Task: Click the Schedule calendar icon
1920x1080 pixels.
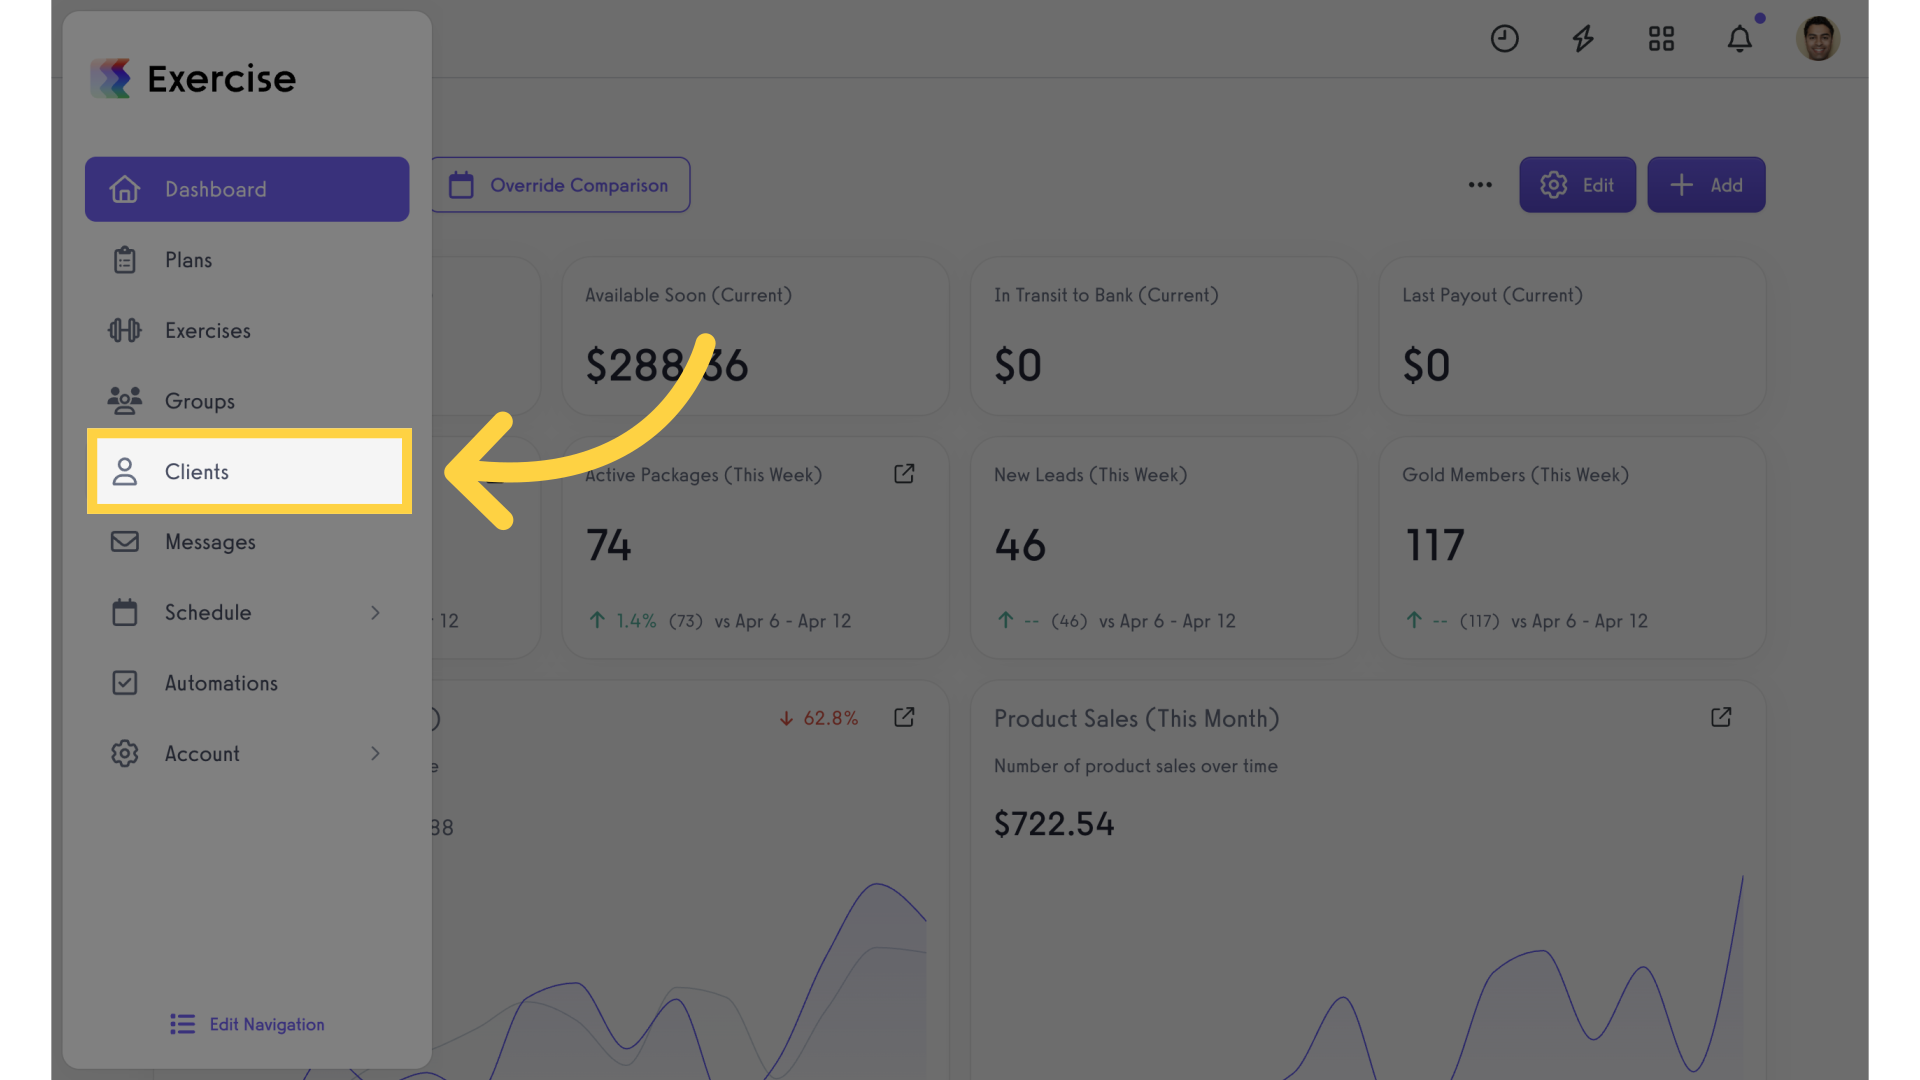Action: tap(125, 612)
